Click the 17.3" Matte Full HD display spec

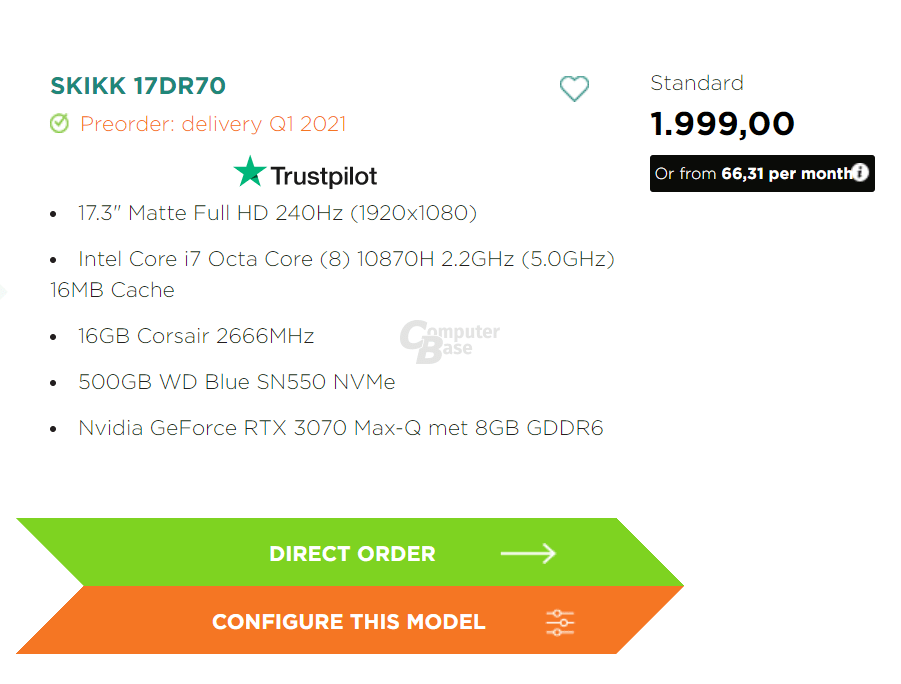pyautogui.click(x=278, y=213)
